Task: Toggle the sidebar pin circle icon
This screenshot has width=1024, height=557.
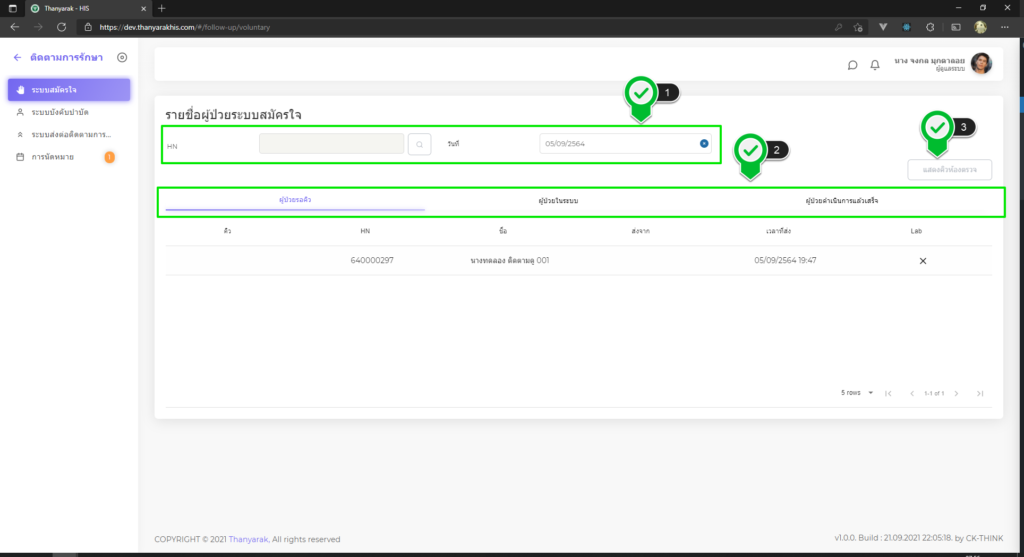Action: 122,58
